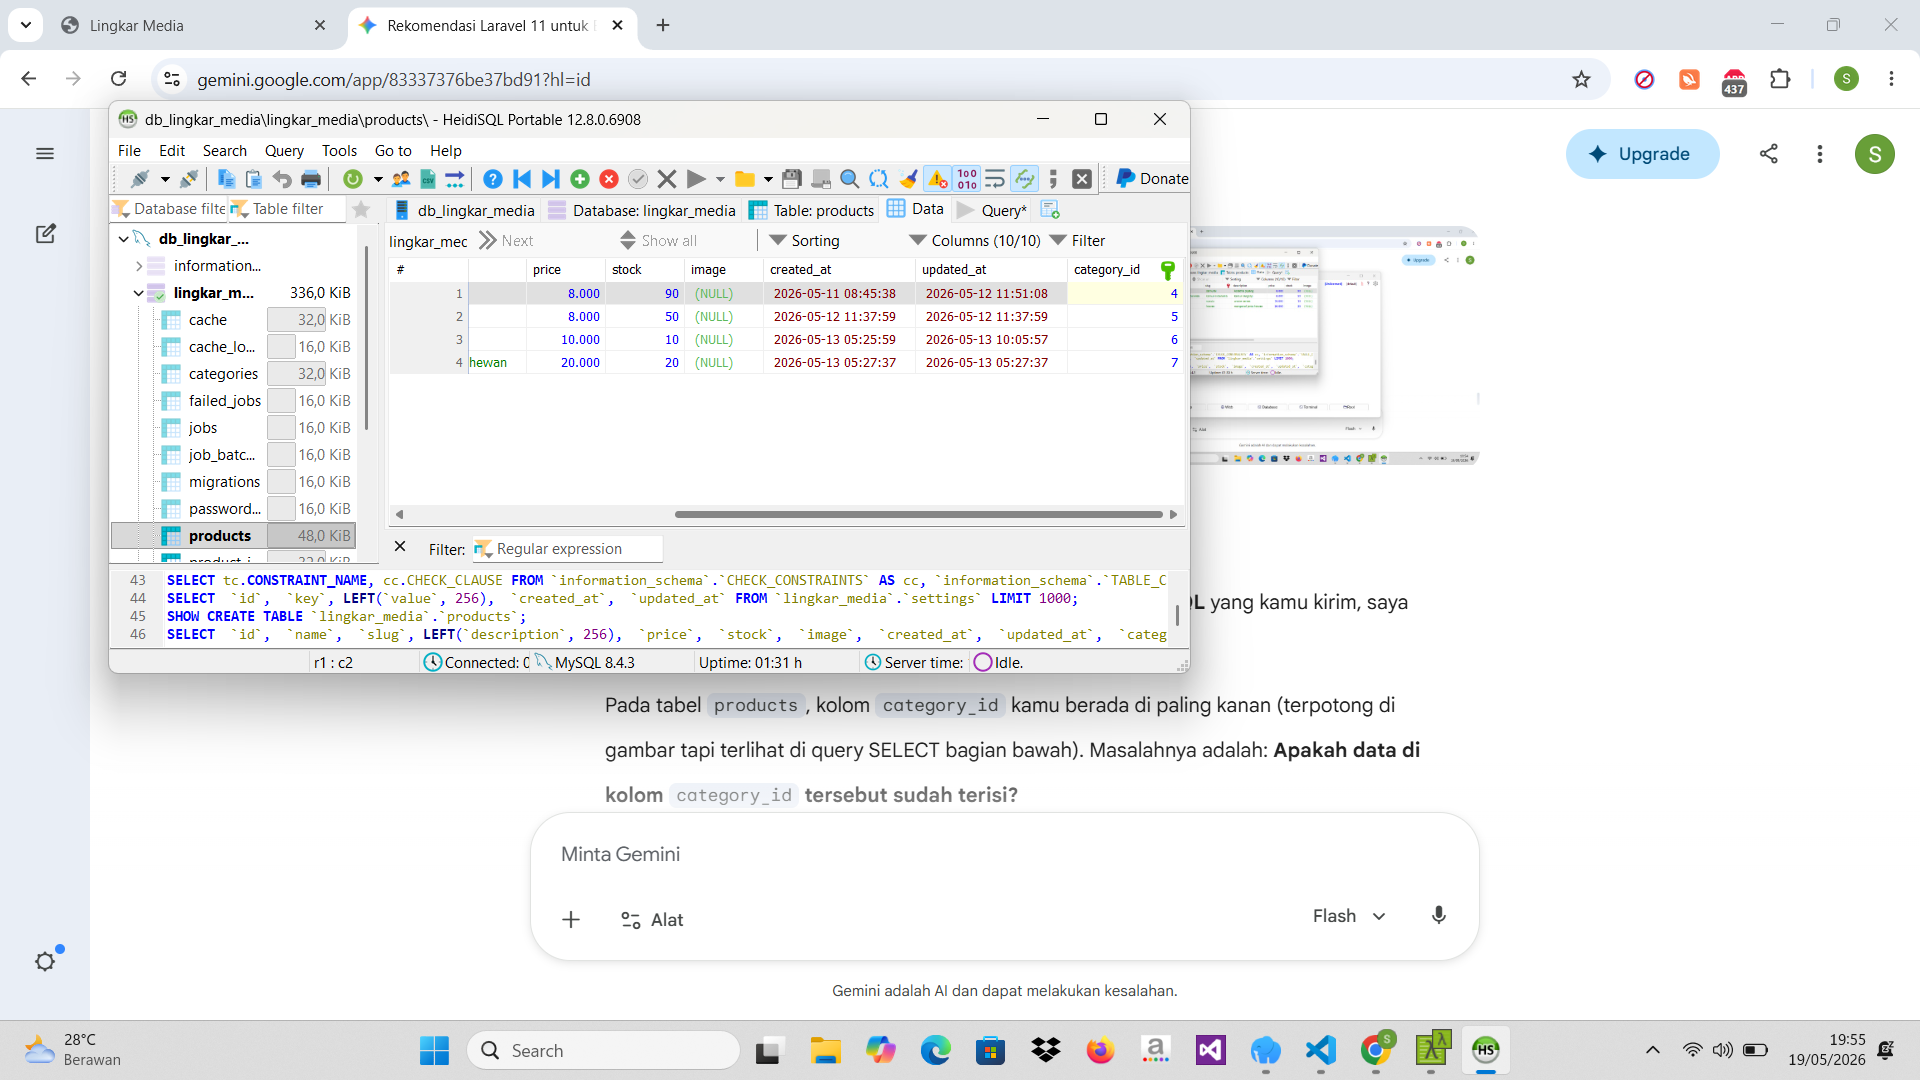Click the Donate button

[x=1152, y=179]
